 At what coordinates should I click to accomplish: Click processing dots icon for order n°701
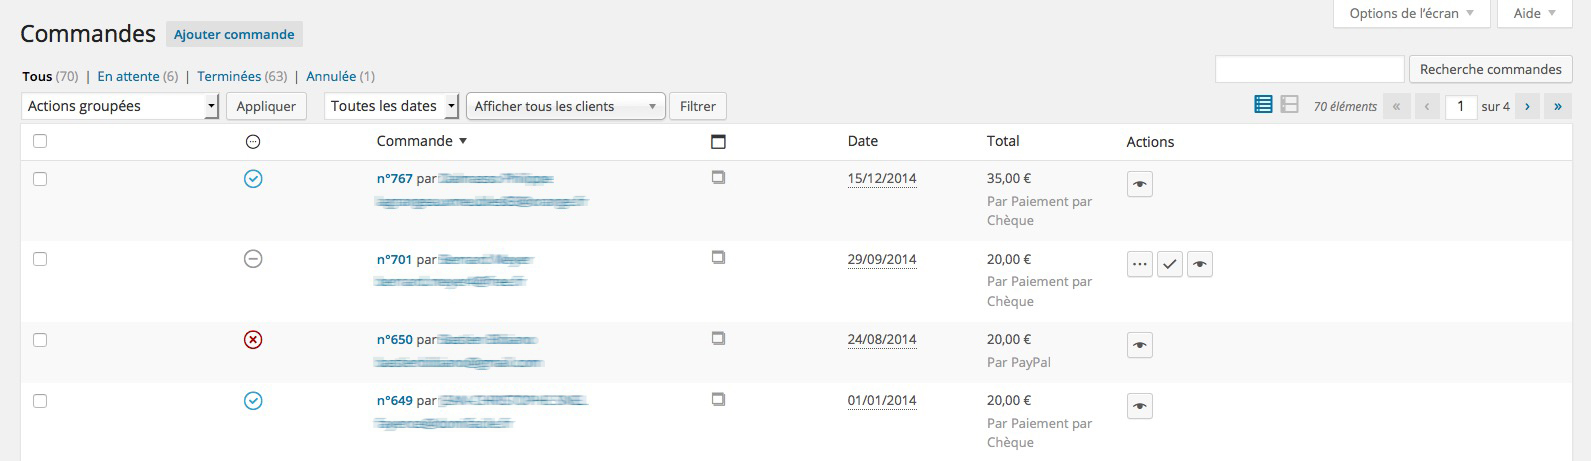tap(1139, 265)
